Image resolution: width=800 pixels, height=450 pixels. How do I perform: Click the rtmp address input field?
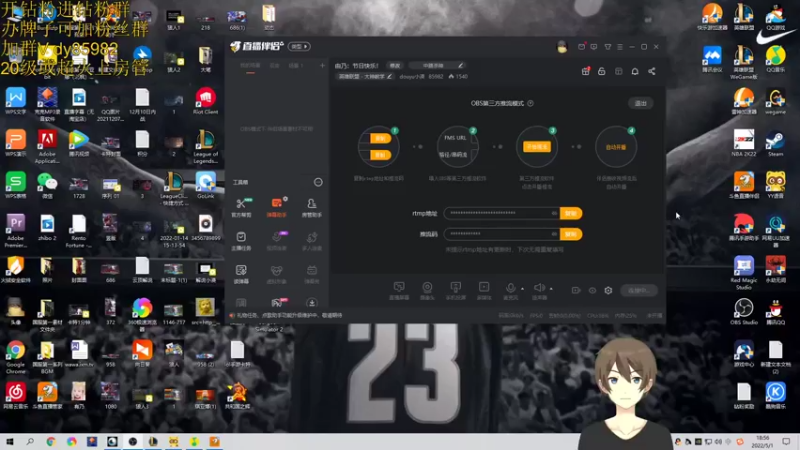[502, 213]
